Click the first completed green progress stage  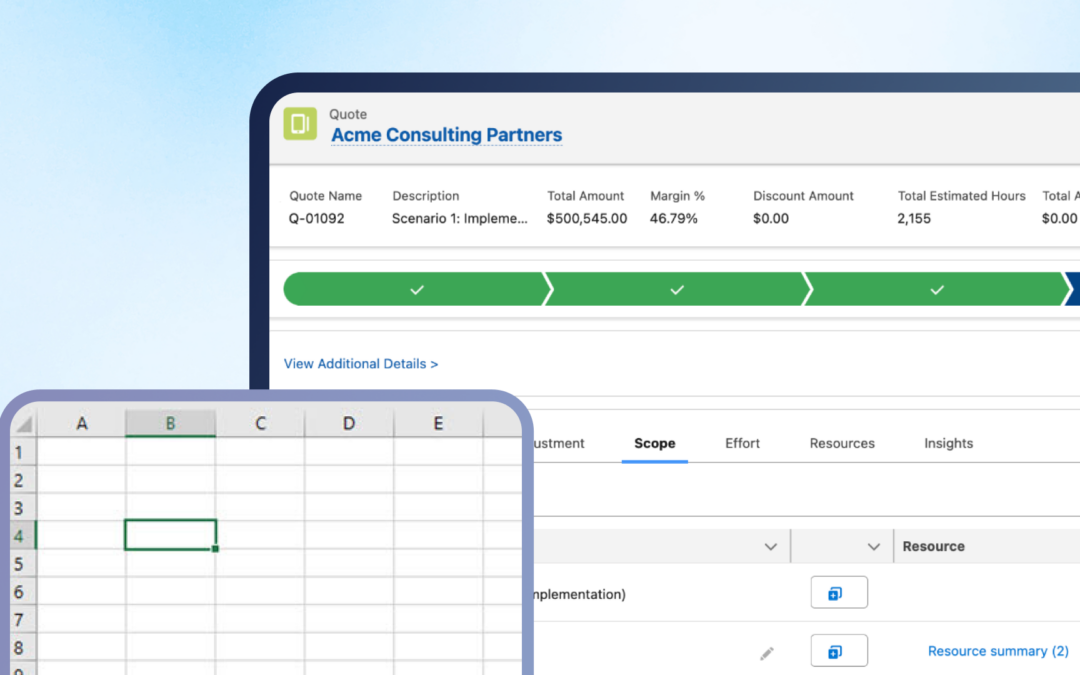[x=416, y=289]
